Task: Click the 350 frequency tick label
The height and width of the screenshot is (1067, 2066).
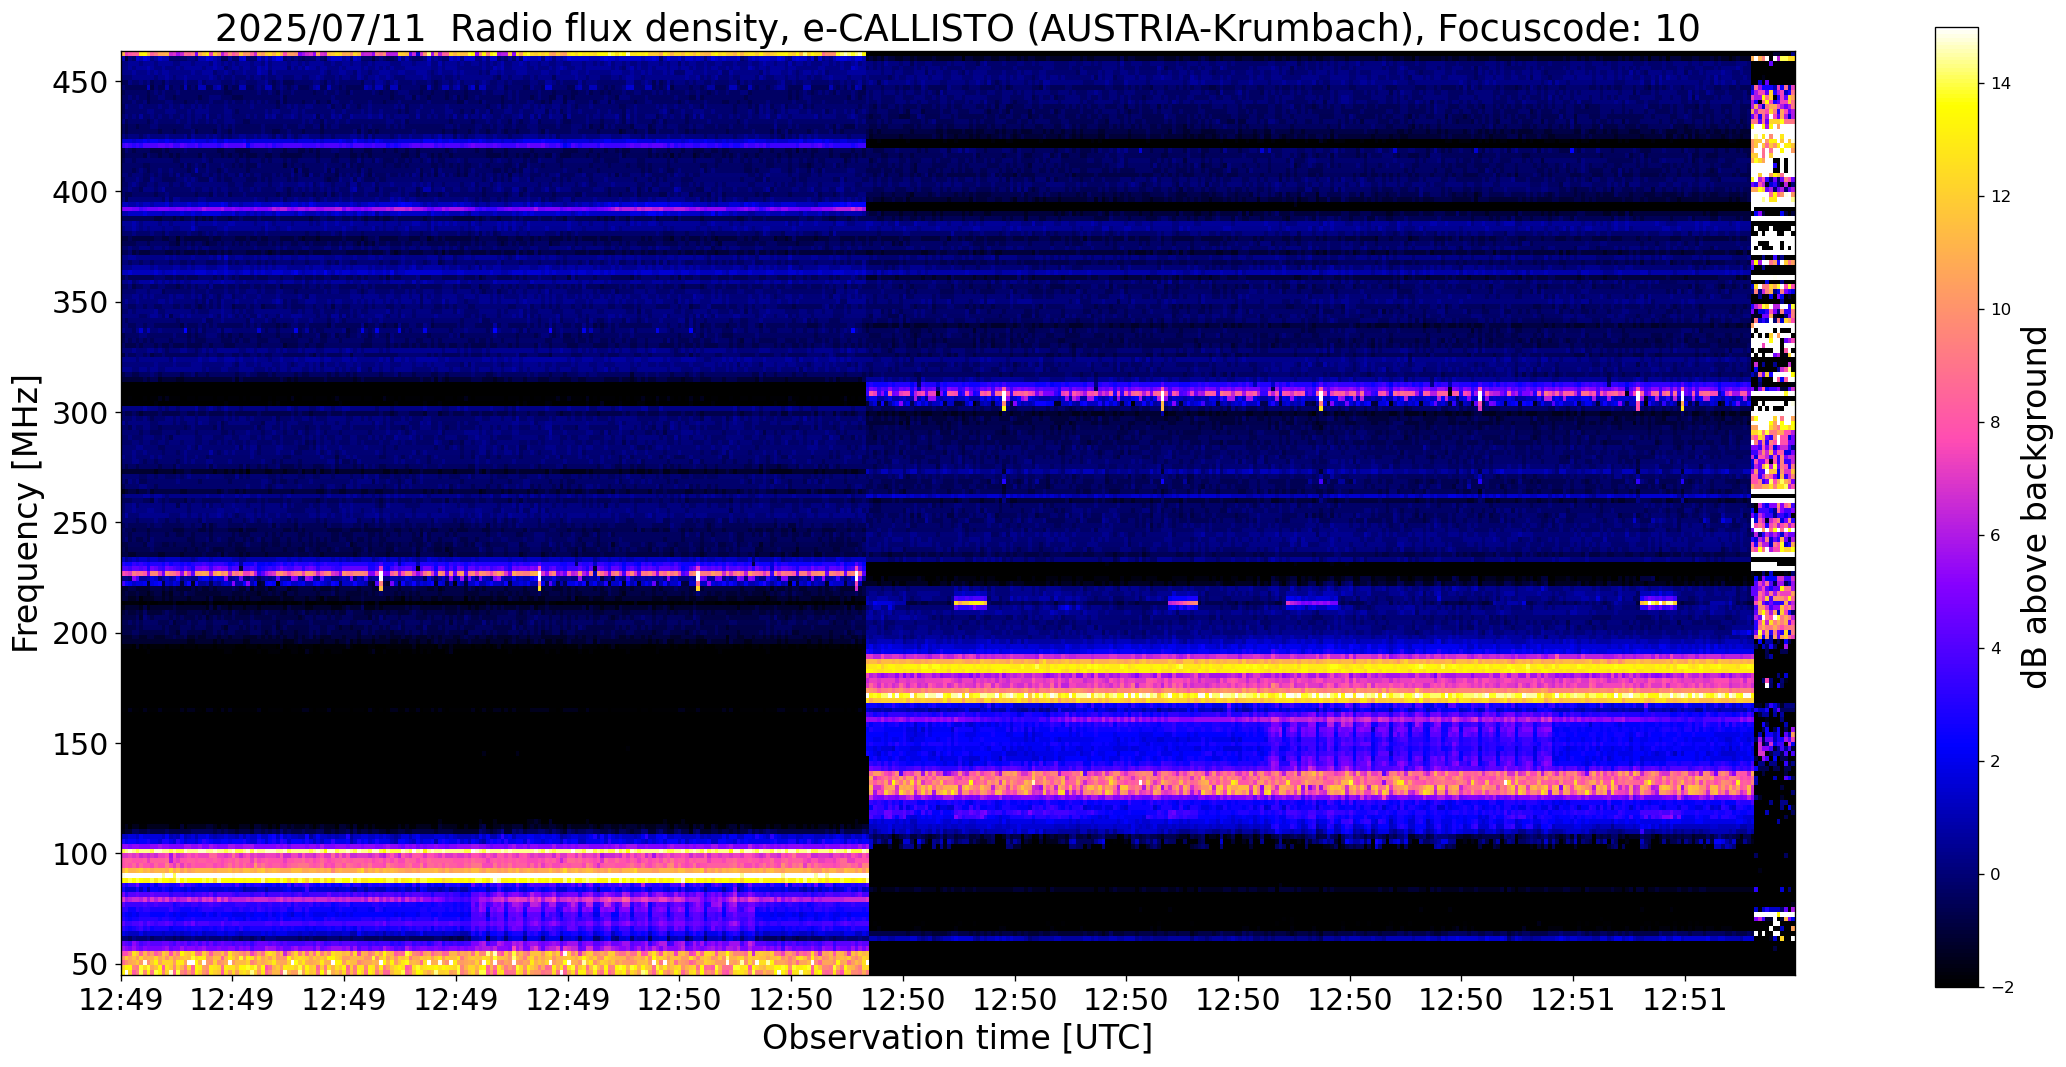Action: 83,302
